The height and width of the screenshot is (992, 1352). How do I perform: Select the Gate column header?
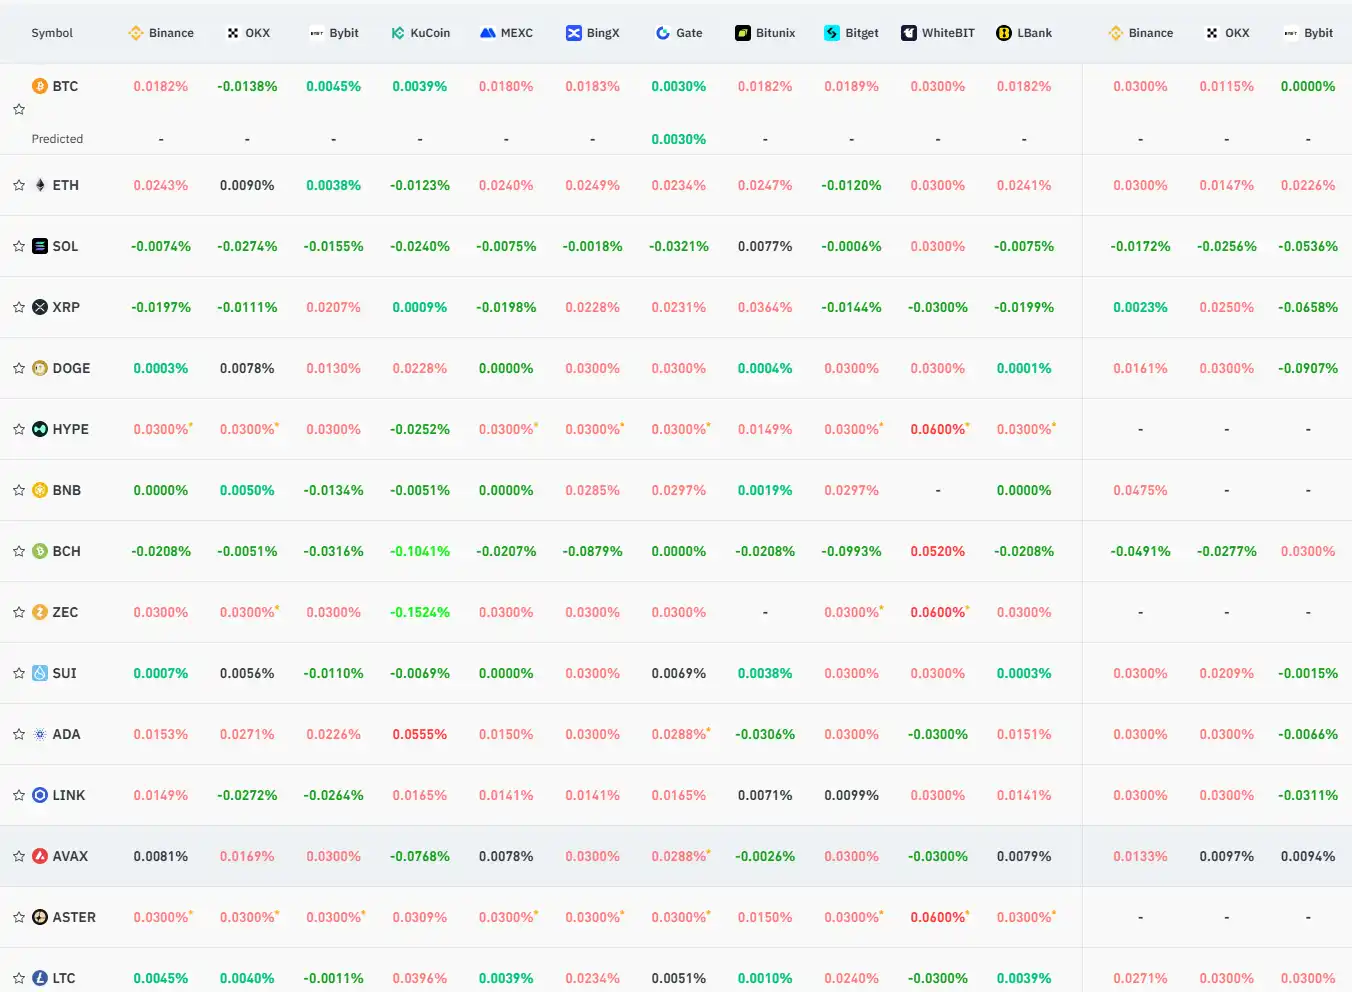[x=679, y=33]
